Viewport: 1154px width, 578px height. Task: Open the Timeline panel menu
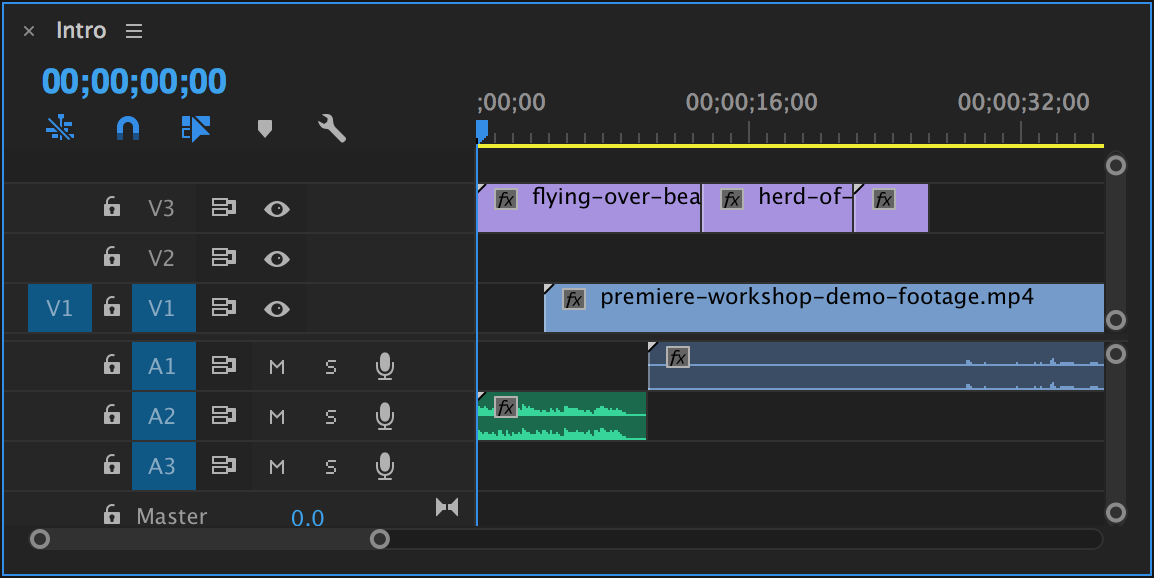click(x=133, y=30)
